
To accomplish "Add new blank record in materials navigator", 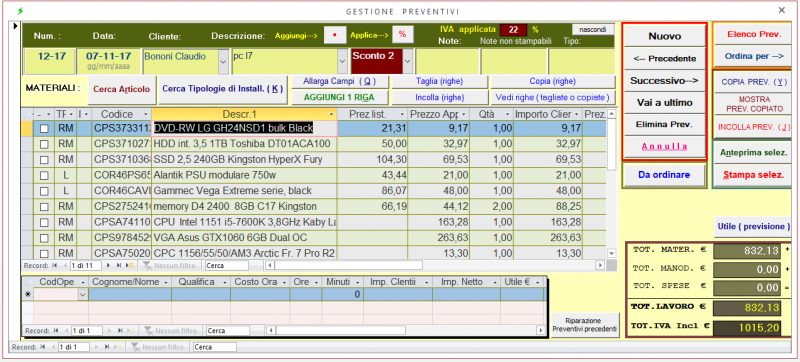I will pos(131,266).
